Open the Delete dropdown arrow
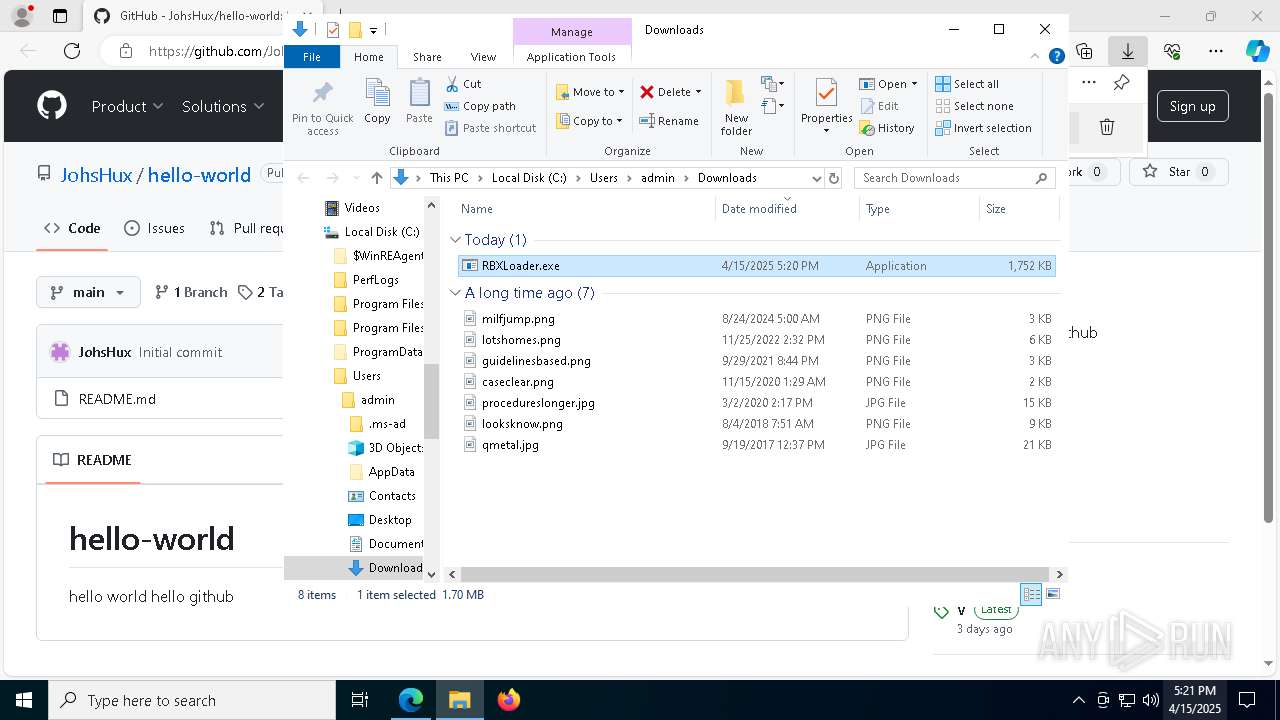 [698, 92]
